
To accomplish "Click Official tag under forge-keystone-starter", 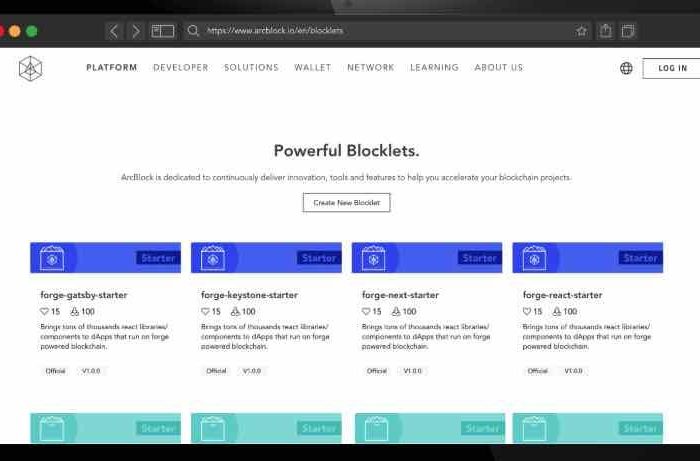I will pos(216,371).
